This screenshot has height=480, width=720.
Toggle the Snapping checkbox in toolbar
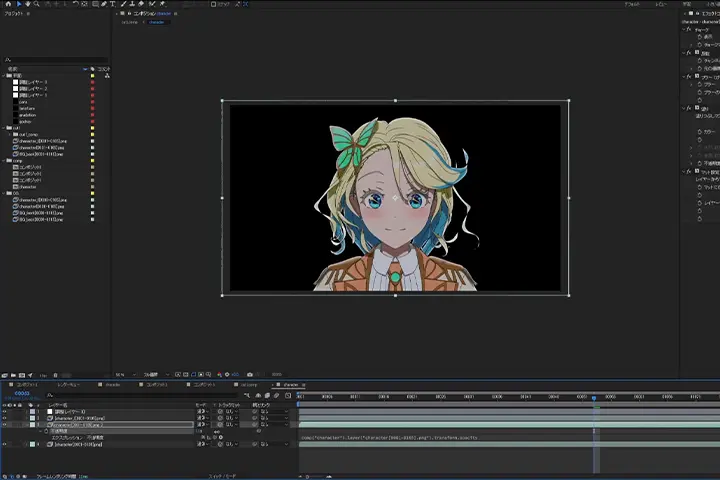(x=214, y=4)
